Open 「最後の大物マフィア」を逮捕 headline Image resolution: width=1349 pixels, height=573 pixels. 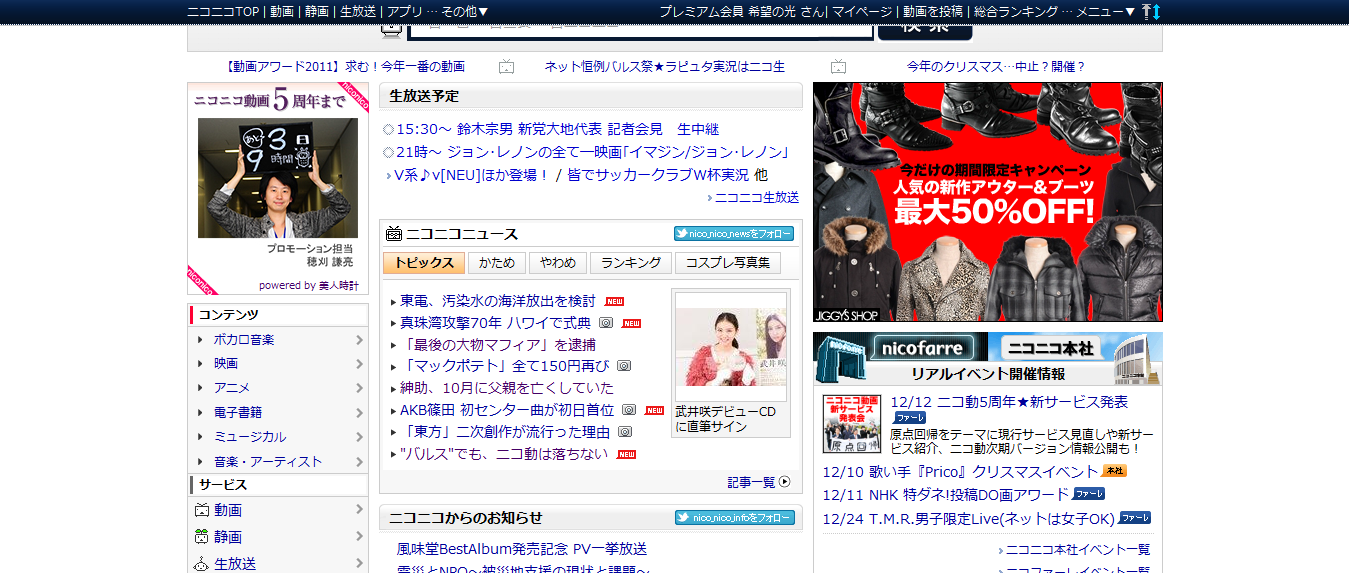[498, 345]
